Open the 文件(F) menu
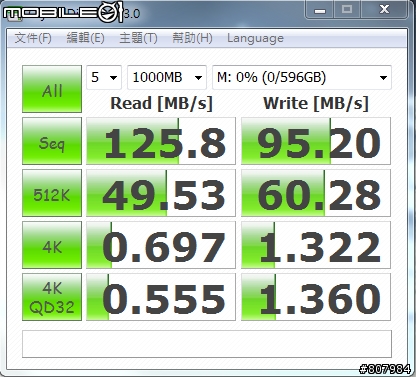 pos(33,38)
